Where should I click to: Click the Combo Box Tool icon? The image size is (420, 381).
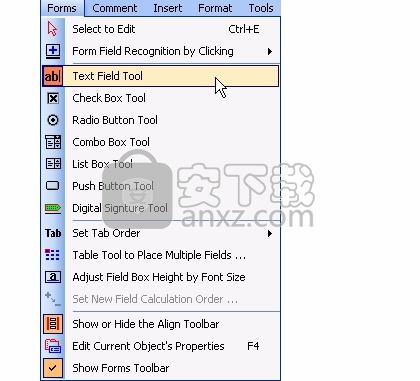click(x=53, y=142)
